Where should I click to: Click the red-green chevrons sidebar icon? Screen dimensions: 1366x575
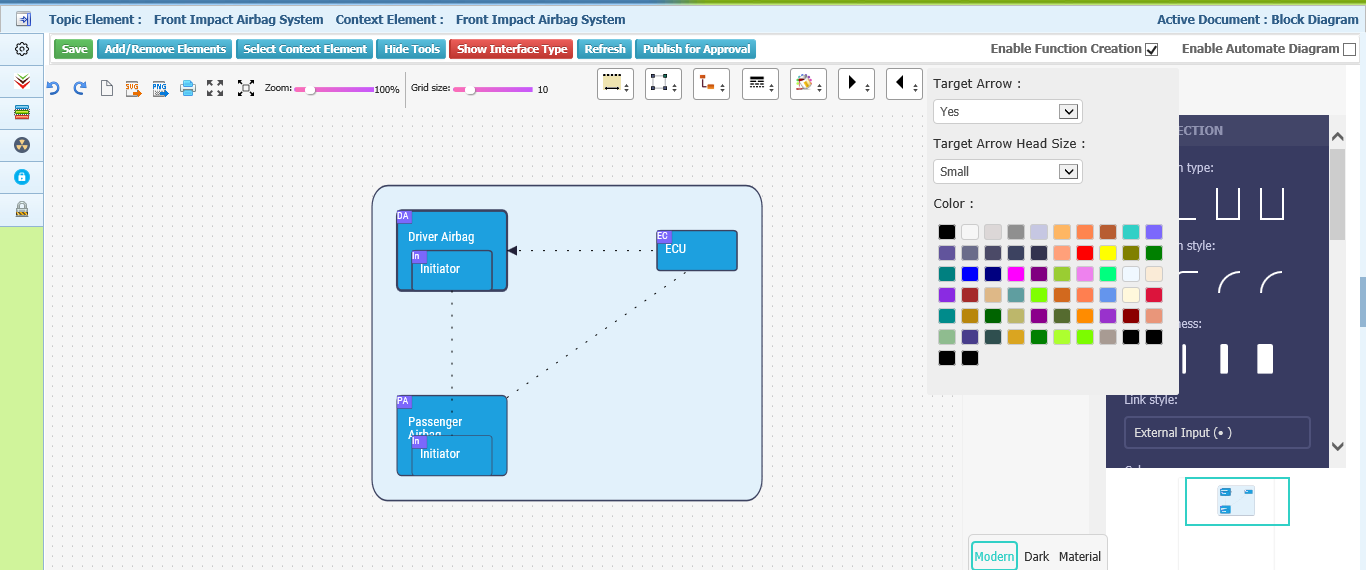(x=22, y=81)
